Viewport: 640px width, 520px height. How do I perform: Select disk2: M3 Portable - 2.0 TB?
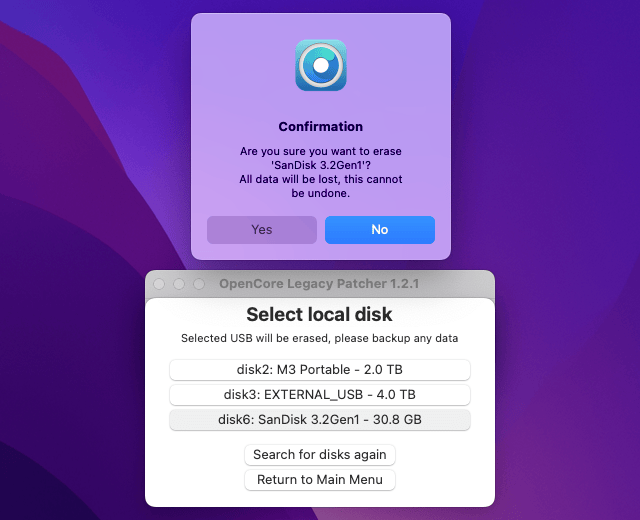pos(320,370)
